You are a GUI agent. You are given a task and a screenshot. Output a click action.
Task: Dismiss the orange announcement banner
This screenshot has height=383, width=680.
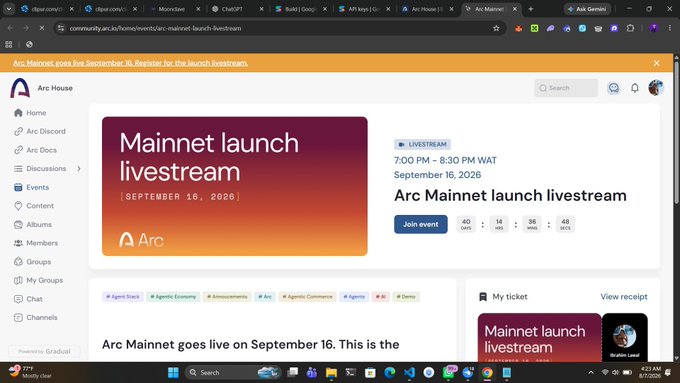[x=657, y=63]
